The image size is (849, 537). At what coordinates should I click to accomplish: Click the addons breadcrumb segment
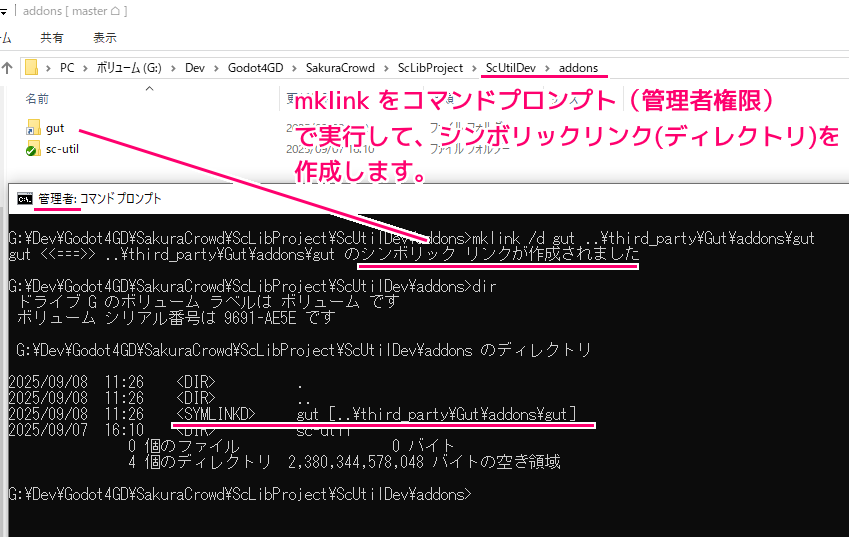point(578,68)
